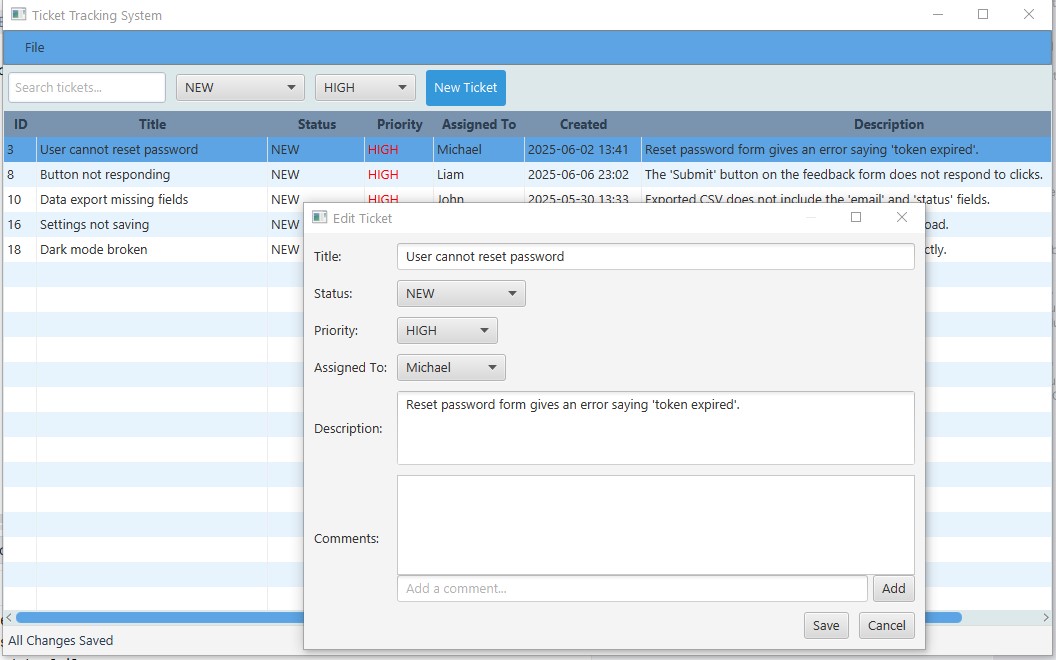Maximize the Ticket Tracking System window

[983, 14]
